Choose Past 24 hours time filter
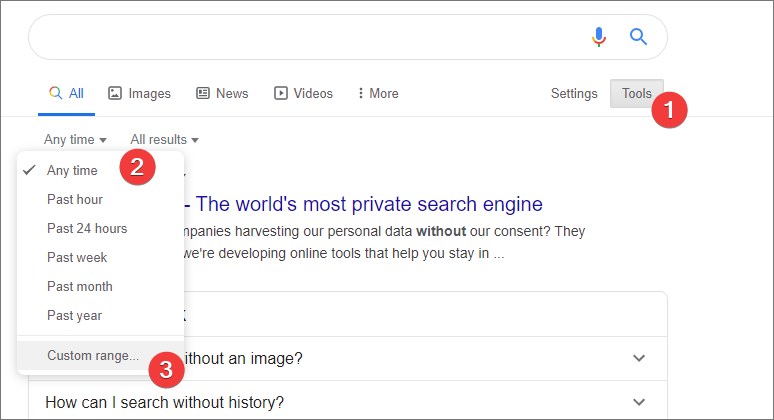The image size is (774, 420). coord(87,228)
